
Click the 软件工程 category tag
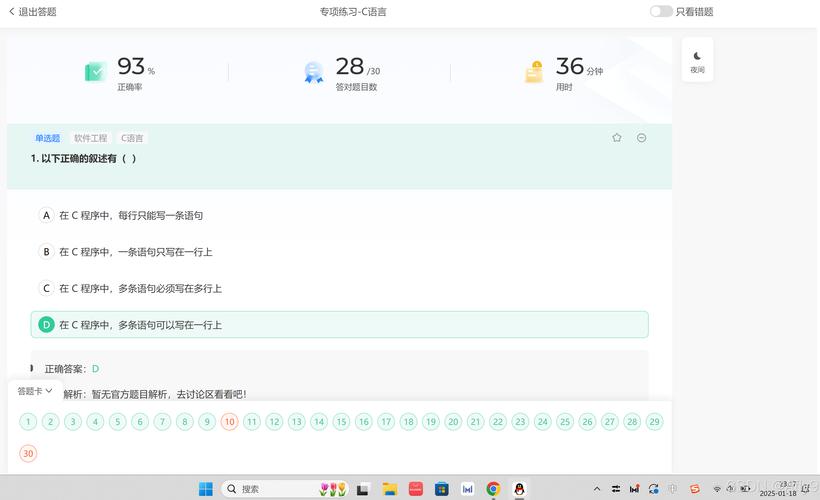90,138
